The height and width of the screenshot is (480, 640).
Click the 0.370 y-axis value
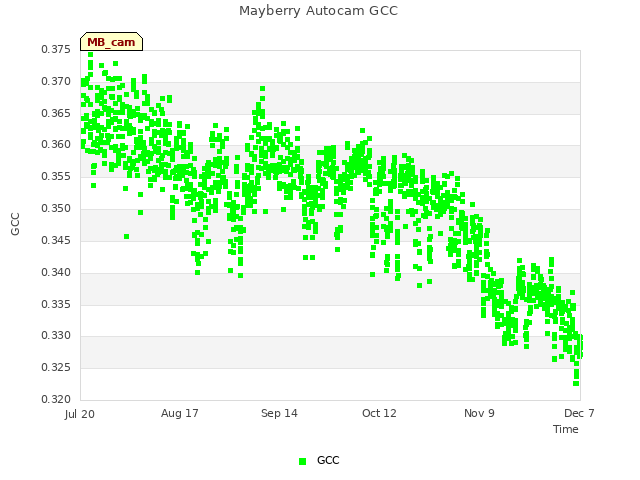(x=56, y=82)
